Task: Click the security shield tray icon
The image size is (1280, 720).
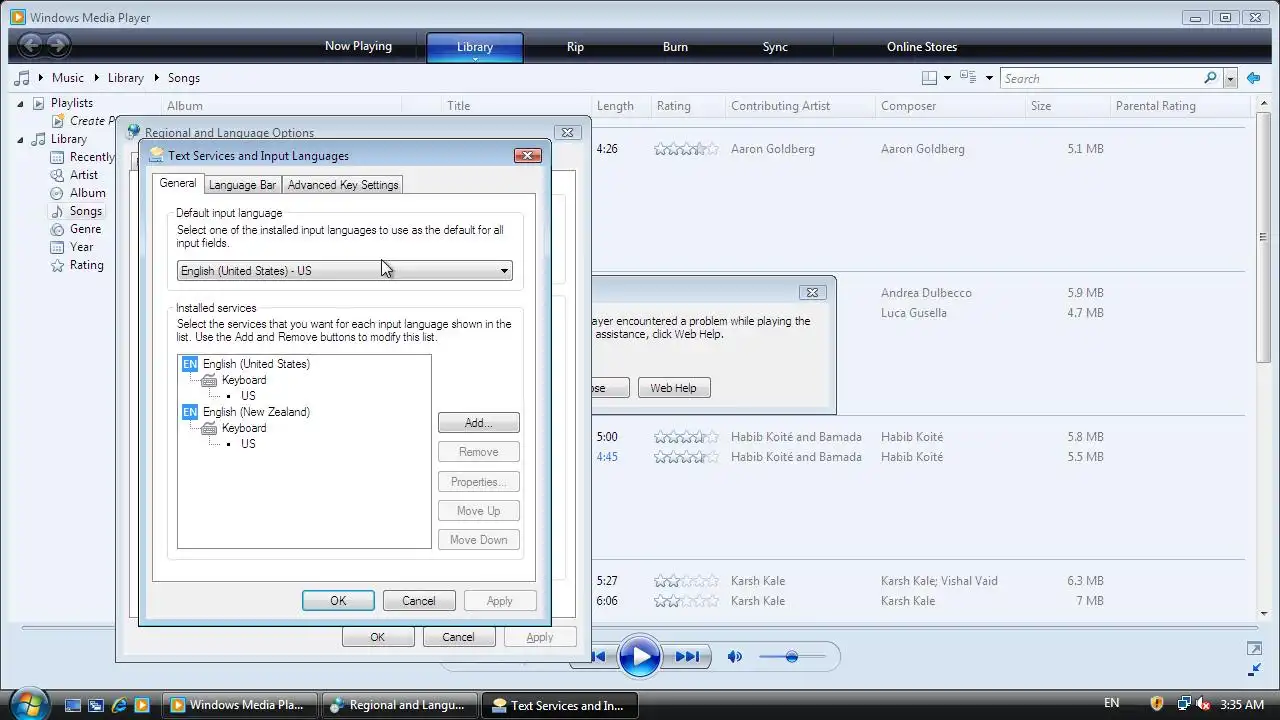Action: pyautogui.click(x=1157, y=704)
